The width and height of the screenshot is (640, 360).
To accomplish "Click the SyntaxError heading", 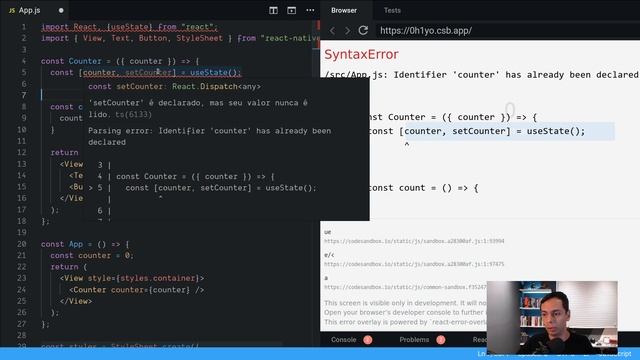I will point(361,54).
